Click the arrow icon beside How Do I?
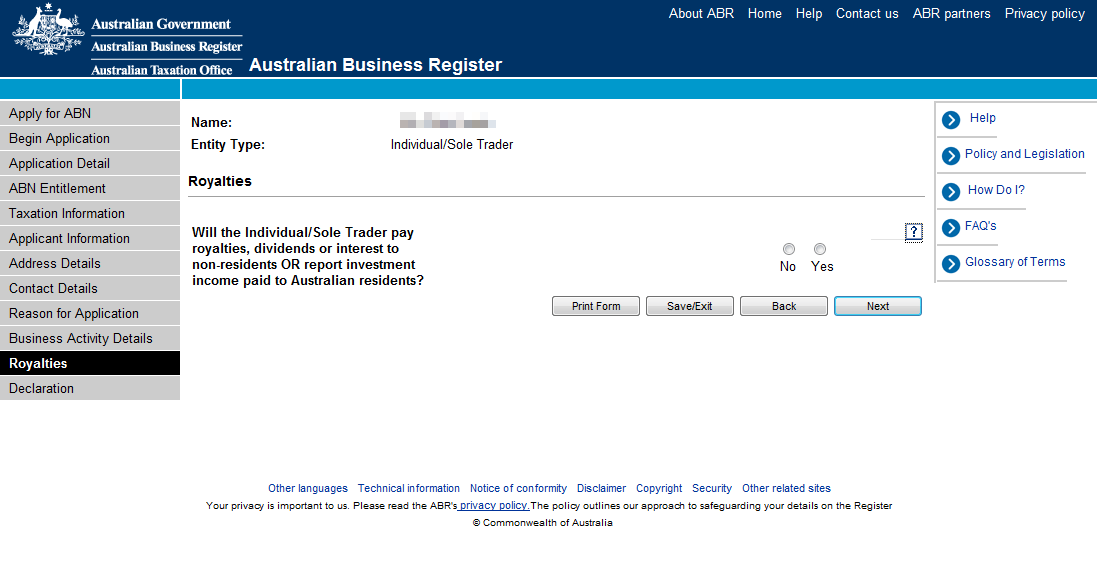 tap(951, 192)
